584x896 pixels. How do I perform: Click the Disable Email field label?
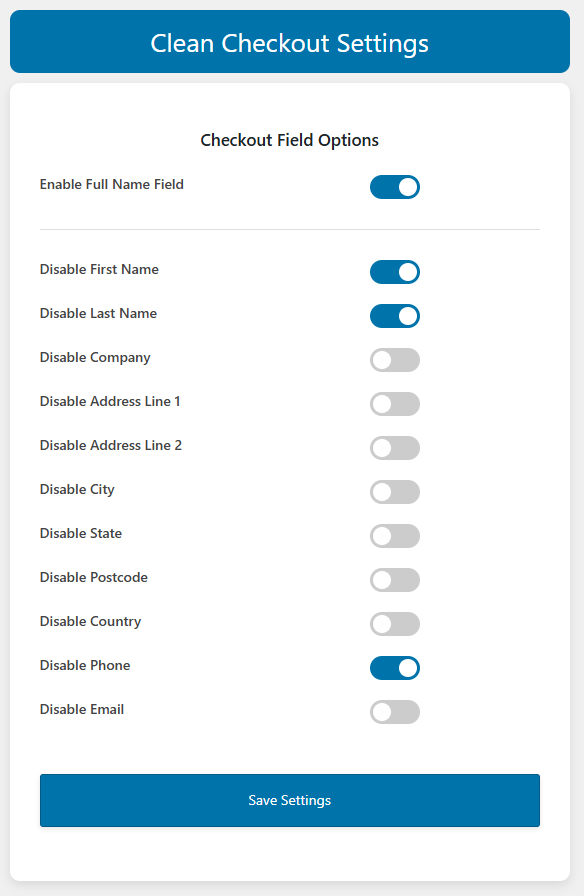(82, 710)
